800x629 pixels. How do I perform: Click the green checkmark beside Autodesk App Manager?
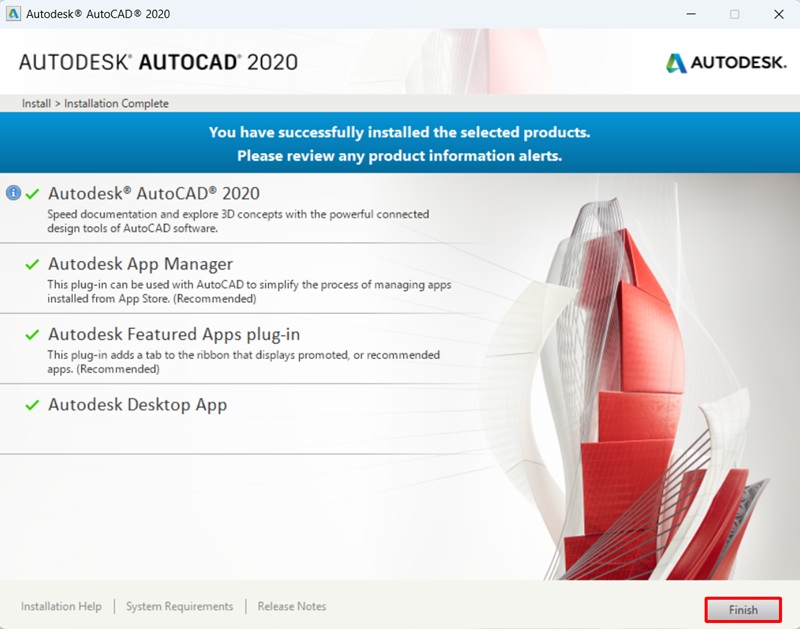(32, 264)
